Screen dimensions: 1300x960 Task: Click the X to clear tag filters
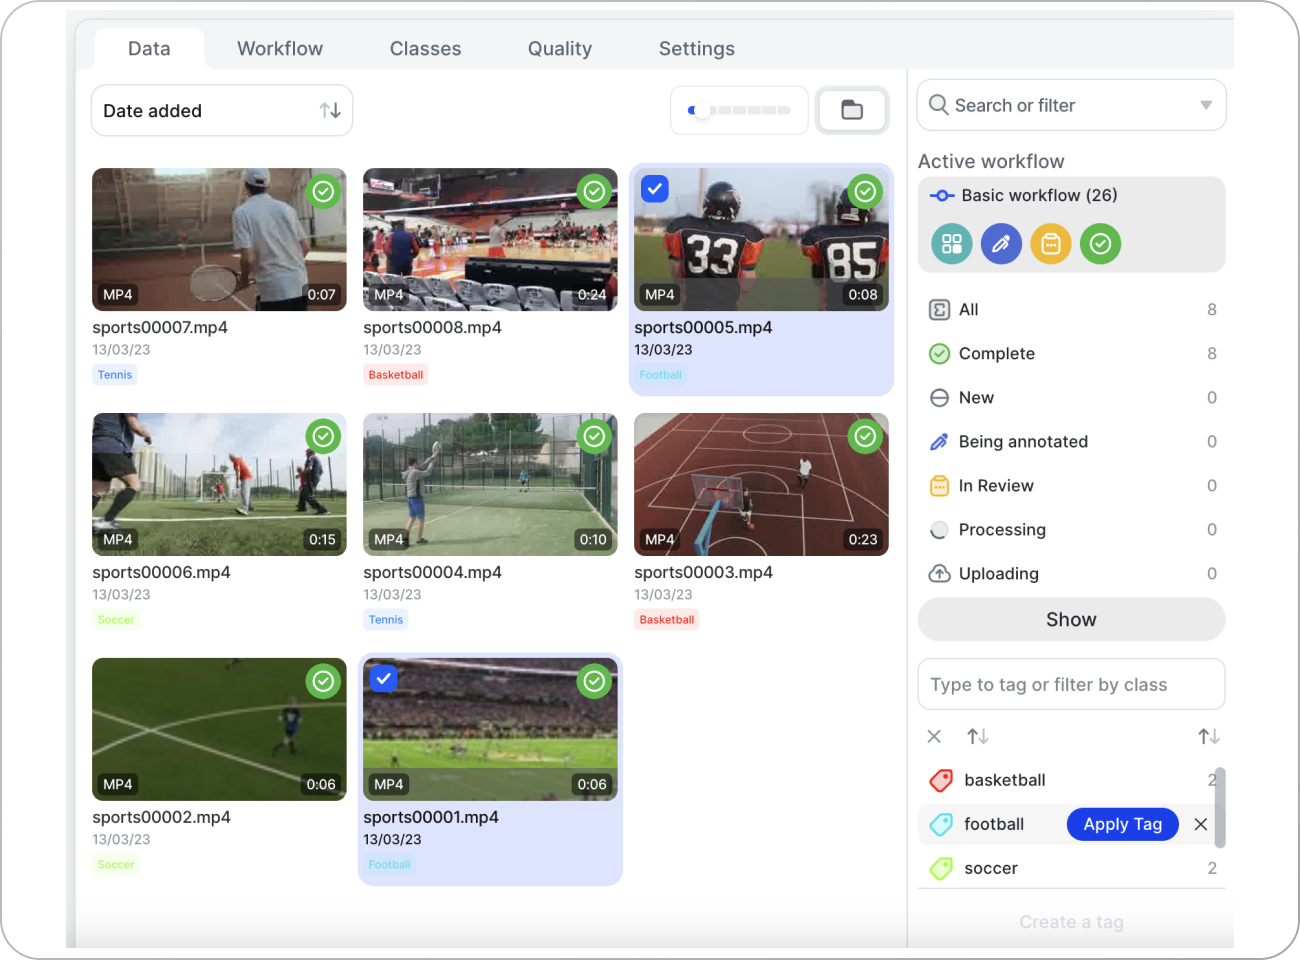coord(934,736)
